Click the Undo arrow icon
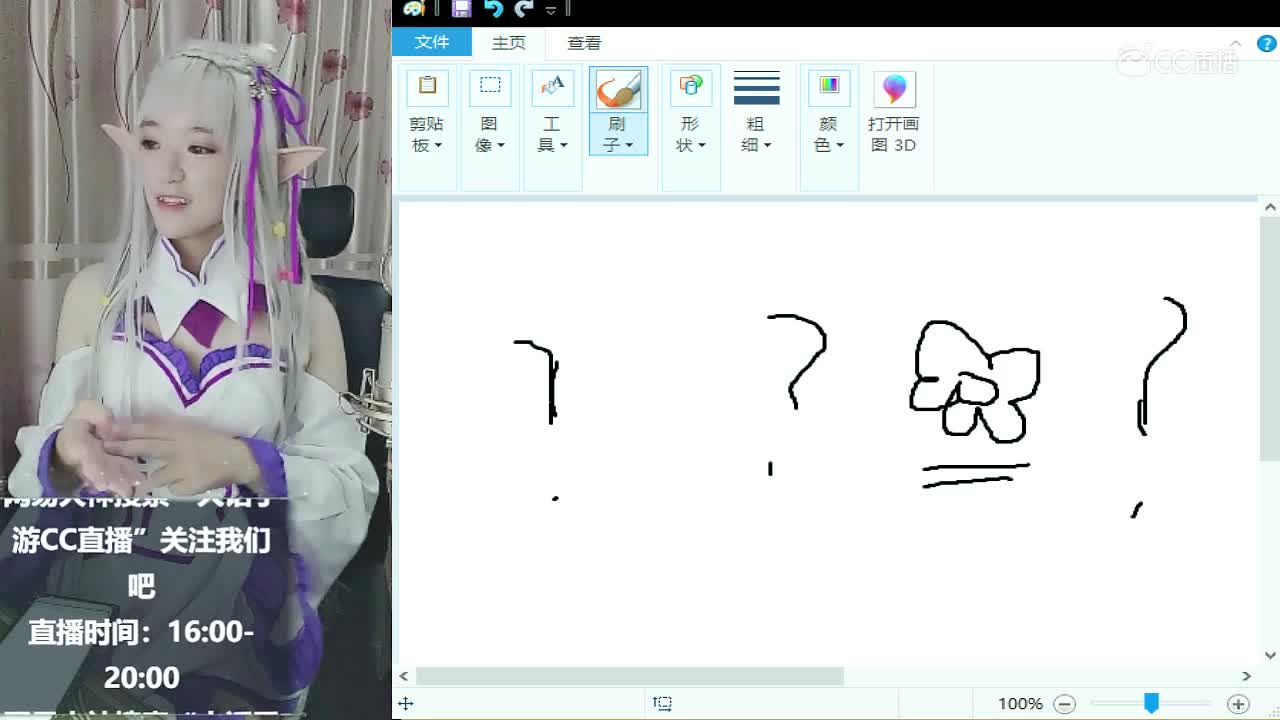The image size is (1280, 720). click(492, 9)
